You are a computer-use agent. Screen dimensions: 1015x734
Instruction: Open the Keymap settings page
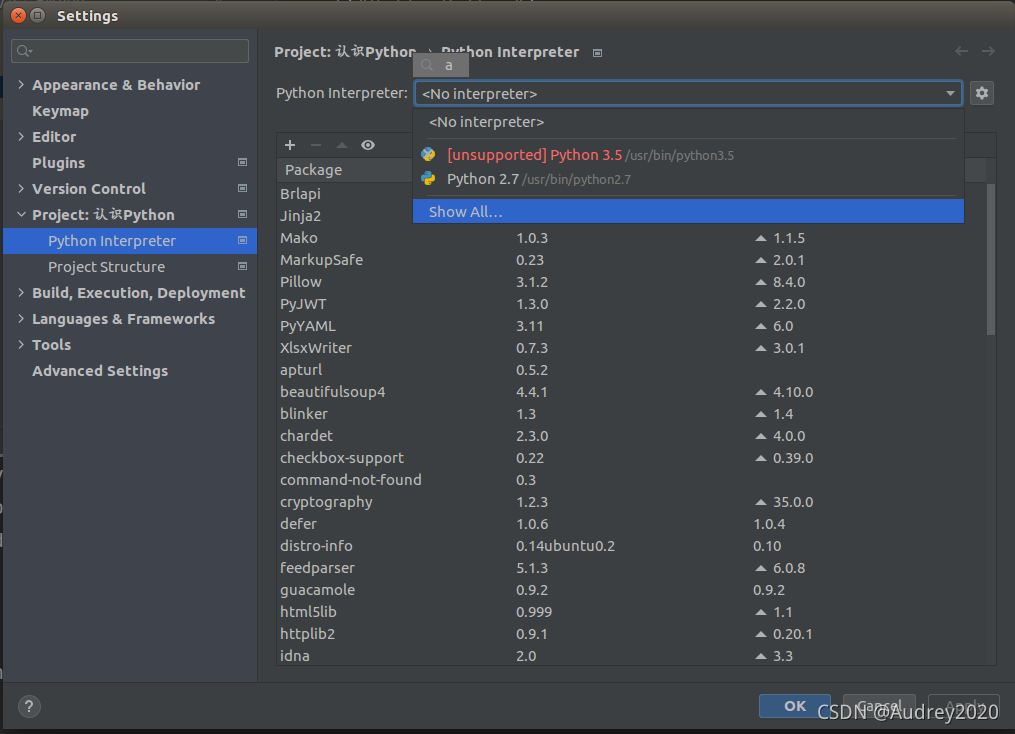click(60, 111)
